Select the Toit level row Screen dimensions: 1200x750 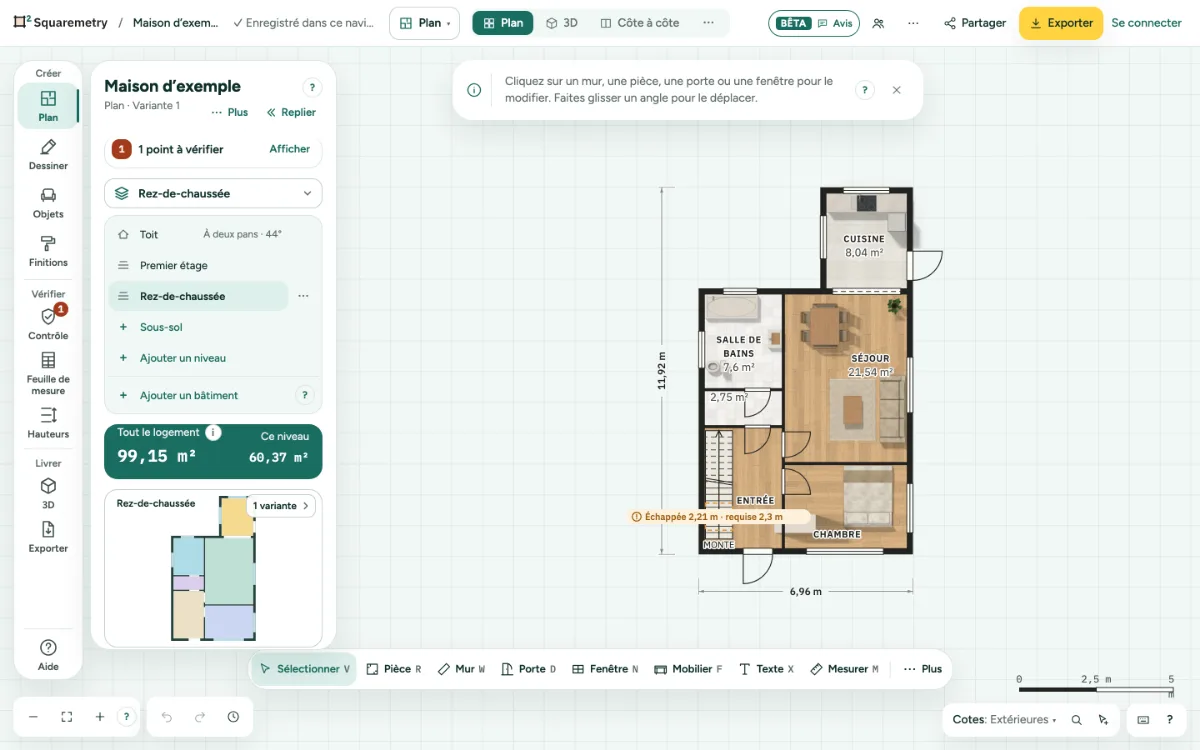213,234
